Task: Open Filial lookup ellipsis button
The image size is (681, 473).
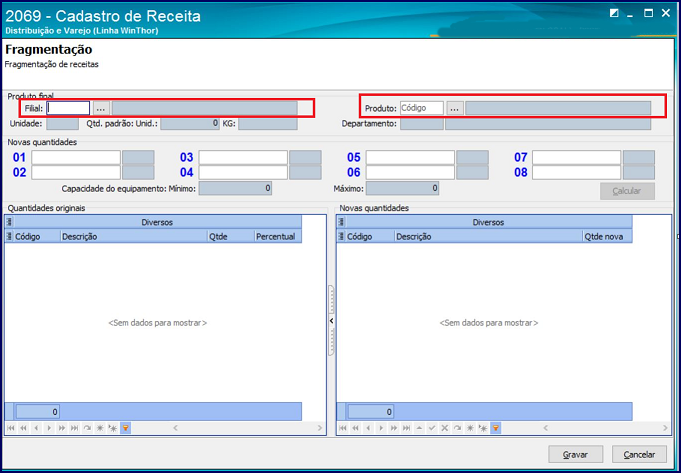Action: pyautogui.click(x=101, y=108)
